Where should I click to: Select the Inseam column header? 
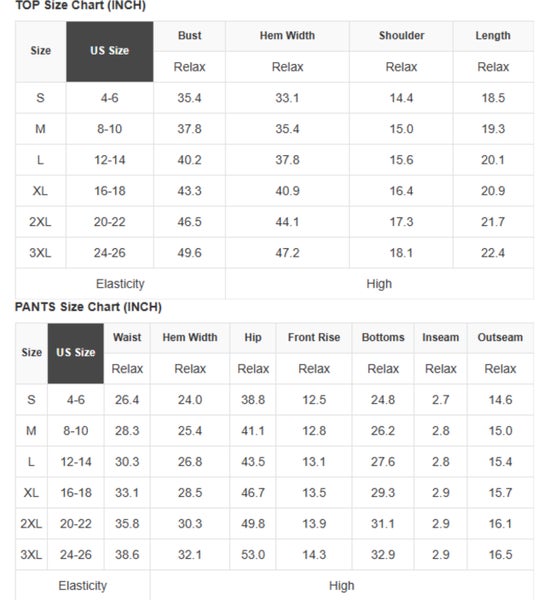click(441, 338)
